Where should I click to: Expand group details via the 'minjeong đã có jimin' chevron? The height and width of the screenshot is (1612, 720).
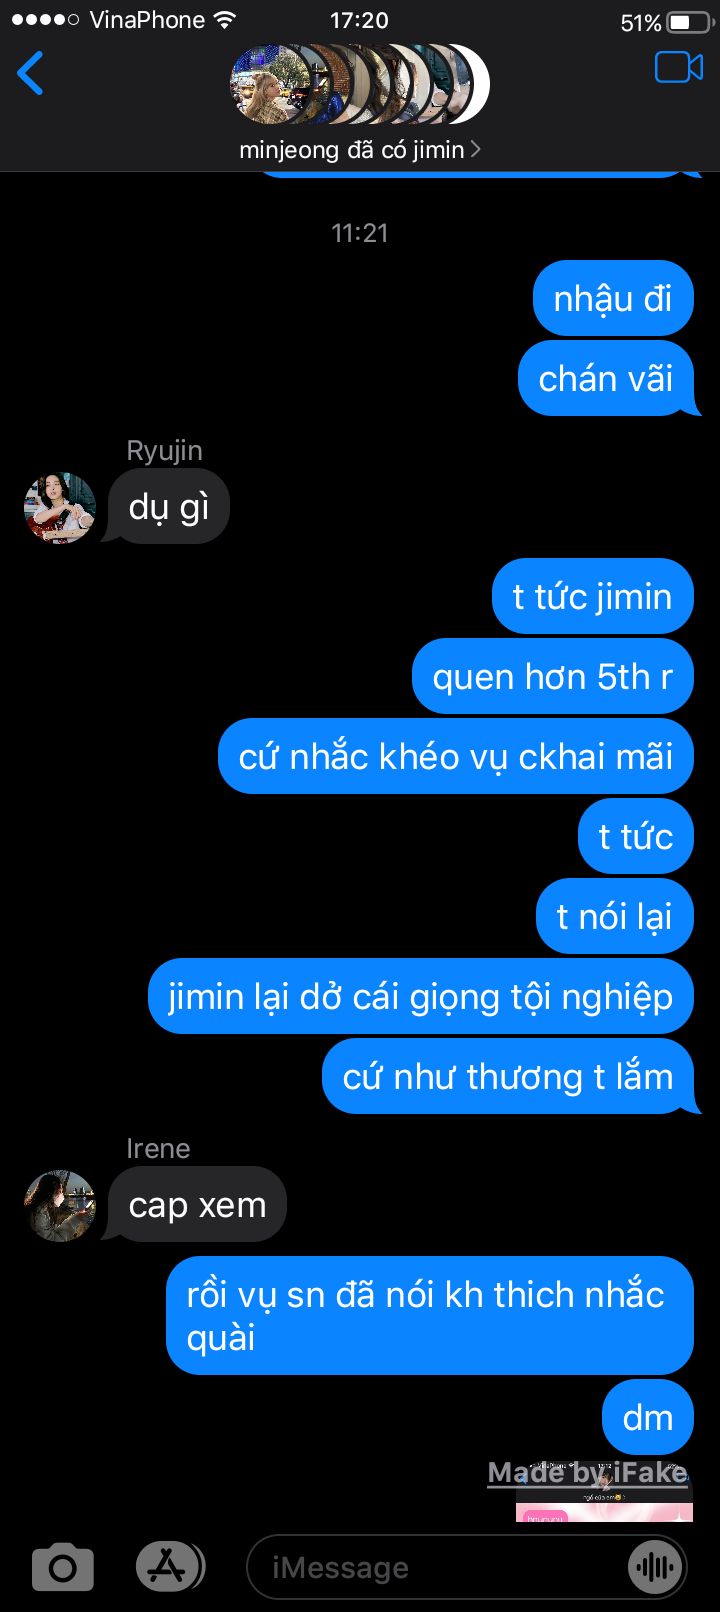(x=476, y=149)
